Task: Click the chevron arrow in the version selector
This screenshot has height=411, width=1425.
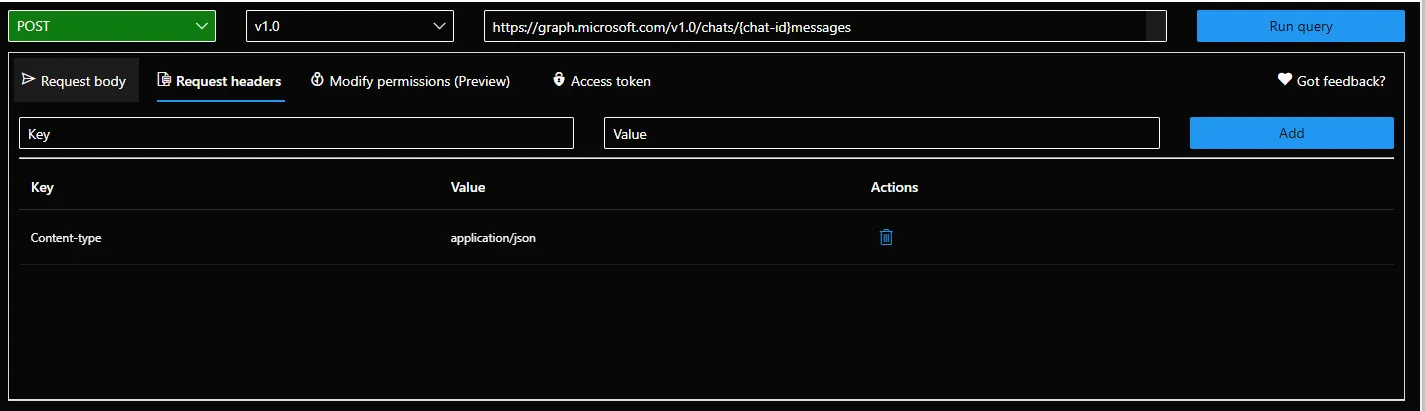Action: 439,27
